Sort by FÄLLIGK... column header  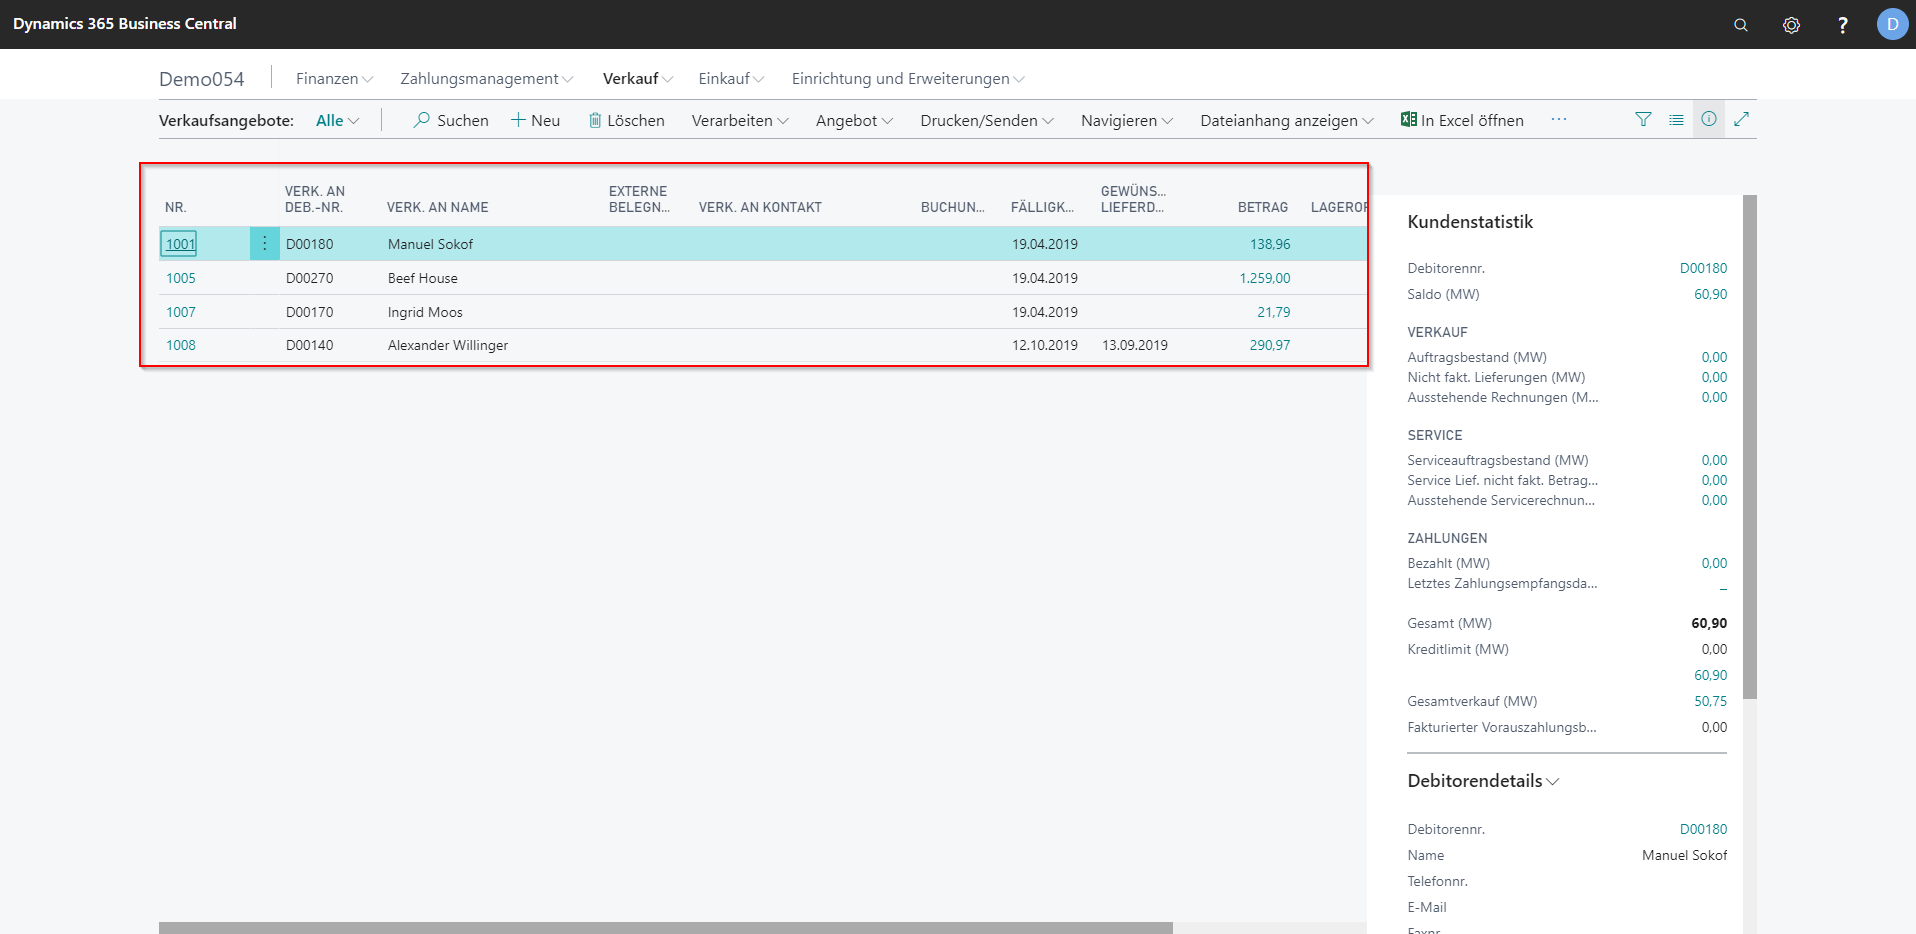(x=1042, y=207)
